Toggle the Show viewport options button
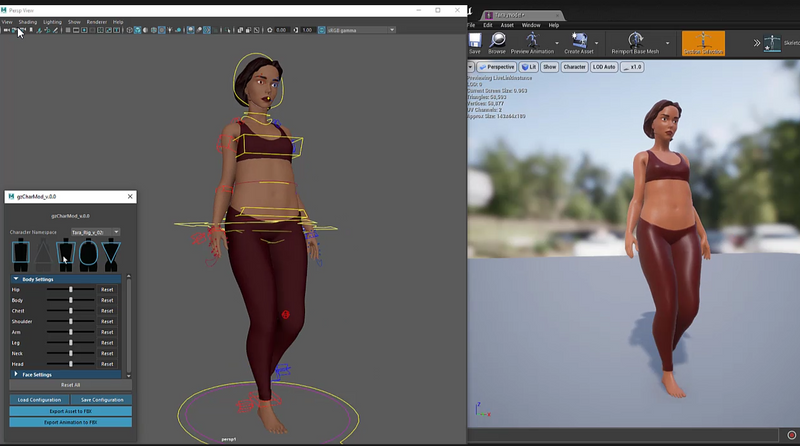Viewport: 800px width, 446px height. (549, 67)
